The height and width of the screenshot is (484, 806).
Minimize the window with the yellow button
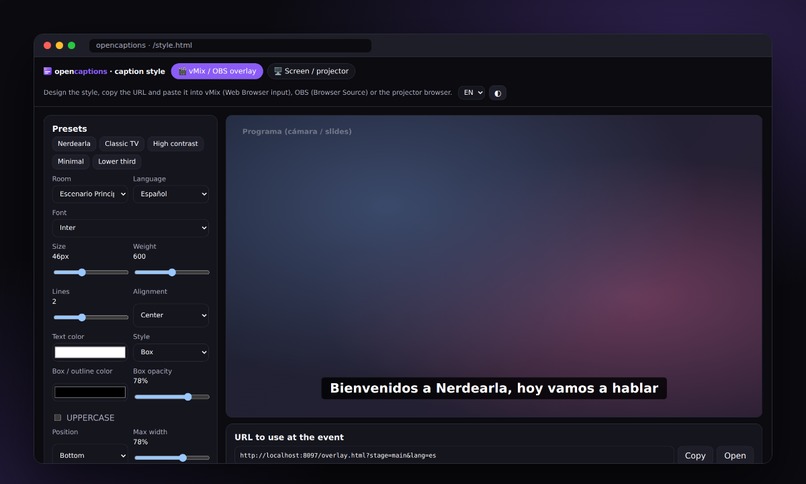(59, 45)
